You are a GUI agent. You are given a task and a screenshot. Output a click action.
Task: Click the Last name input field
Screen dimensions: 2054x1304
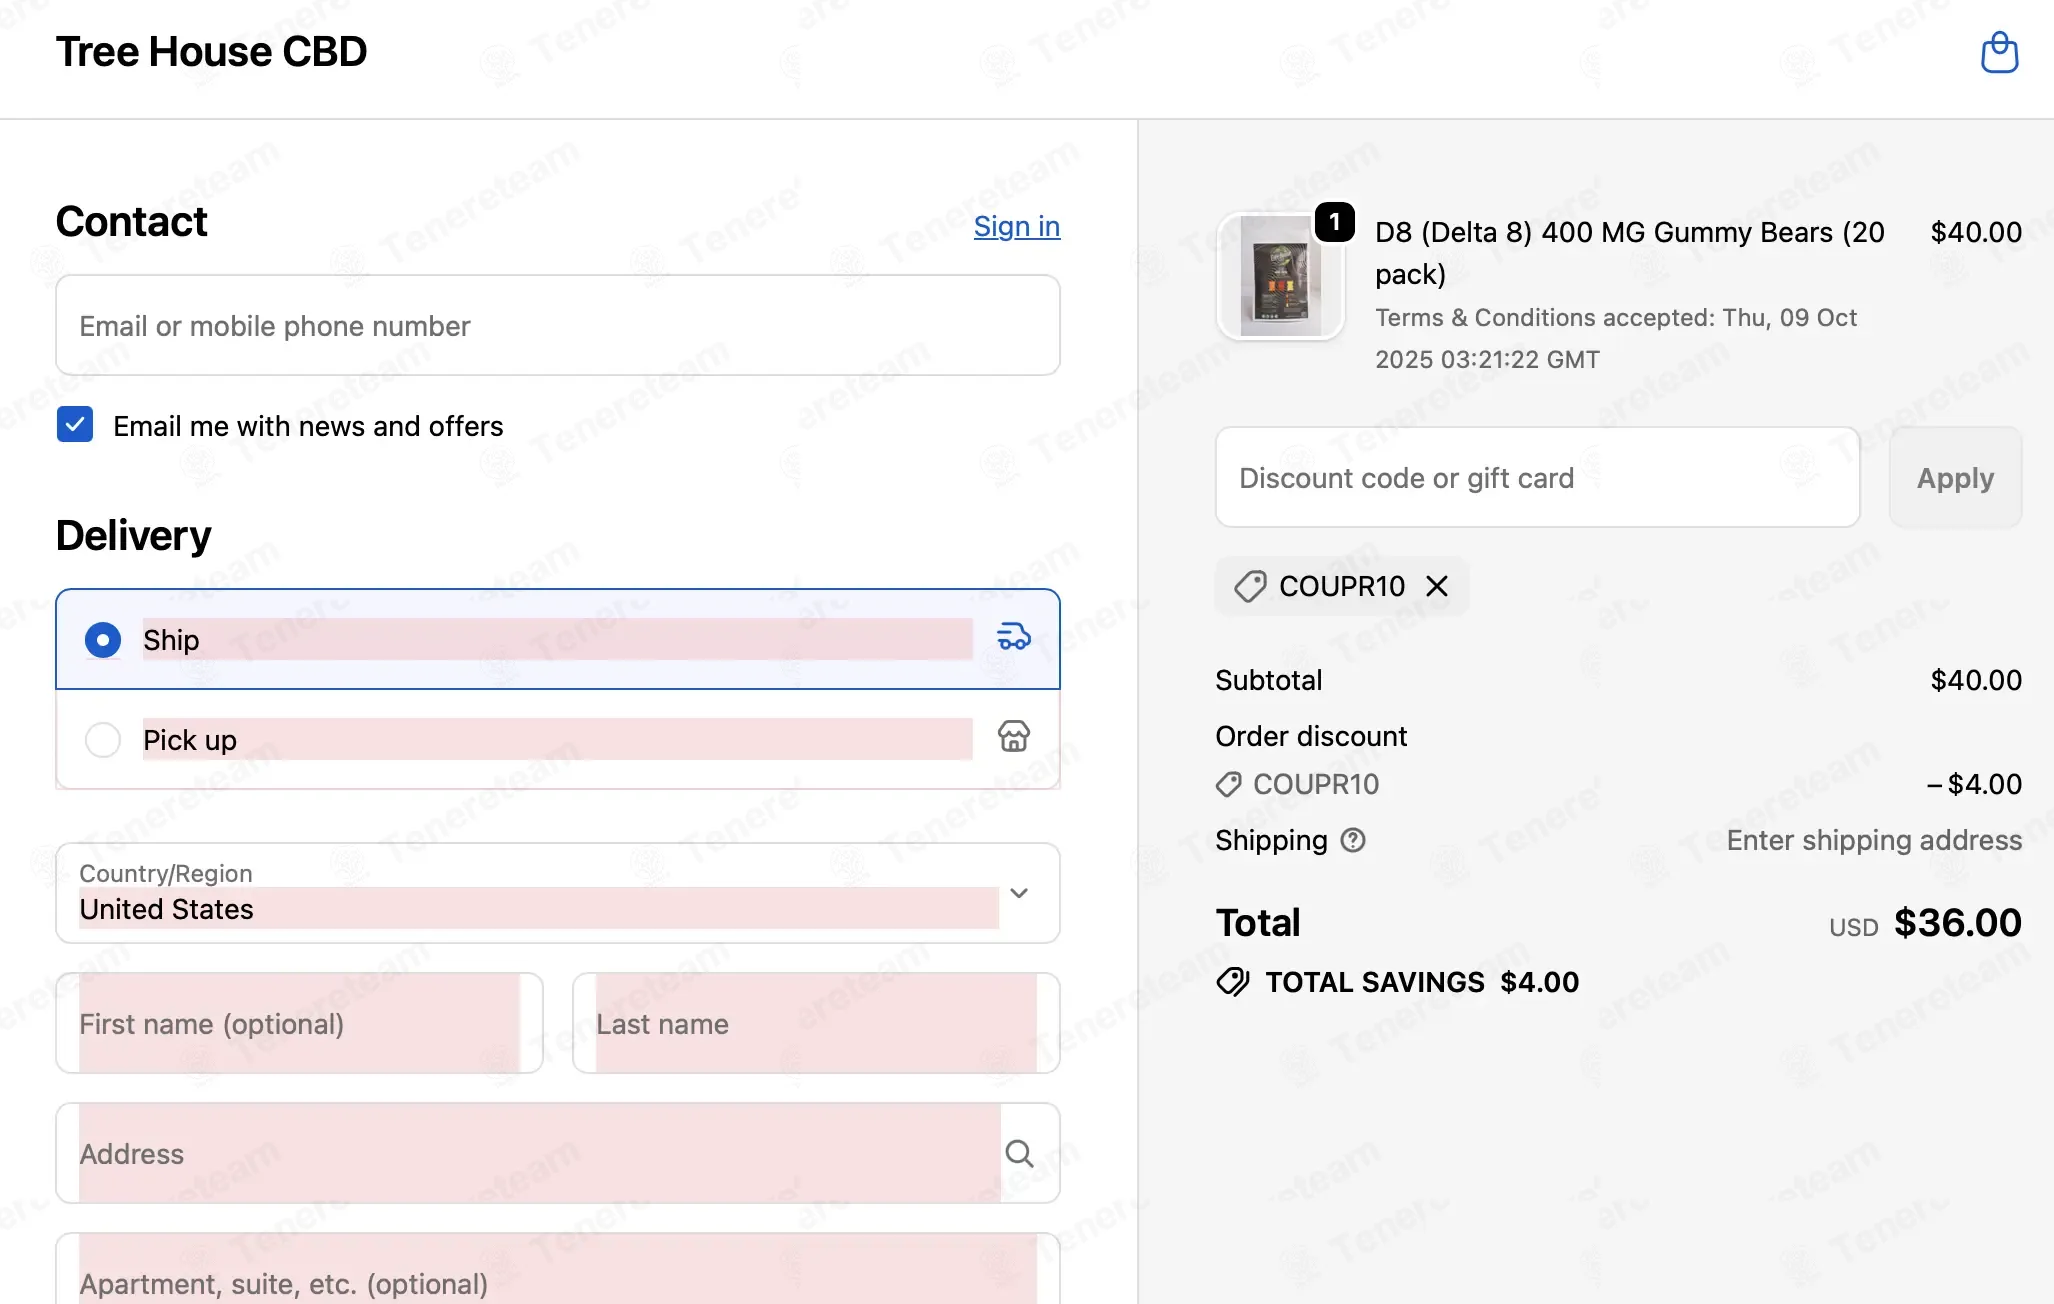815,1023
